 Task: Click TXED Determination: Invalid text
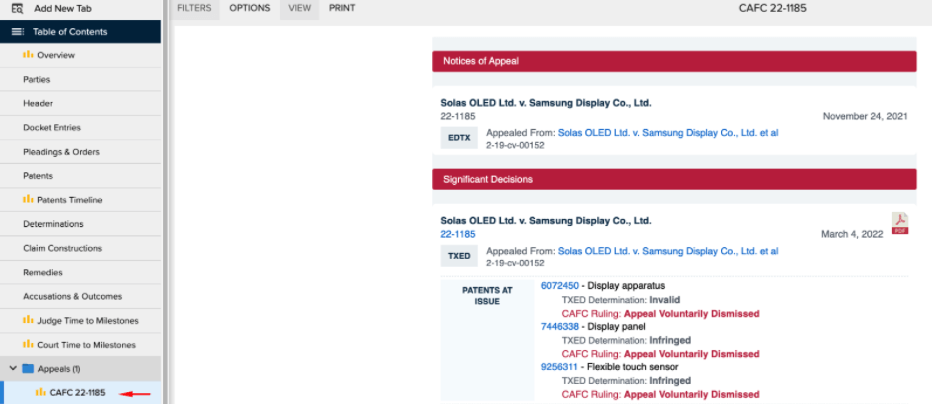coord(621,300)
